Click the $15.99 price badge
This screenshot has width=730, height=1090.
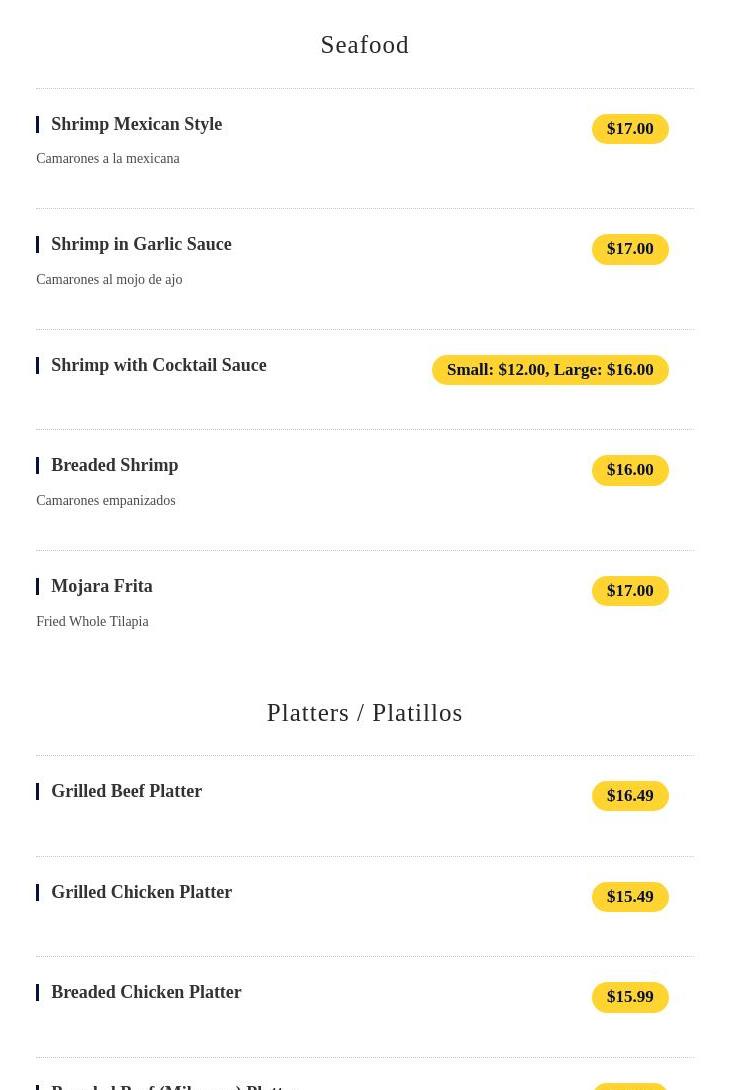(630, 997)
